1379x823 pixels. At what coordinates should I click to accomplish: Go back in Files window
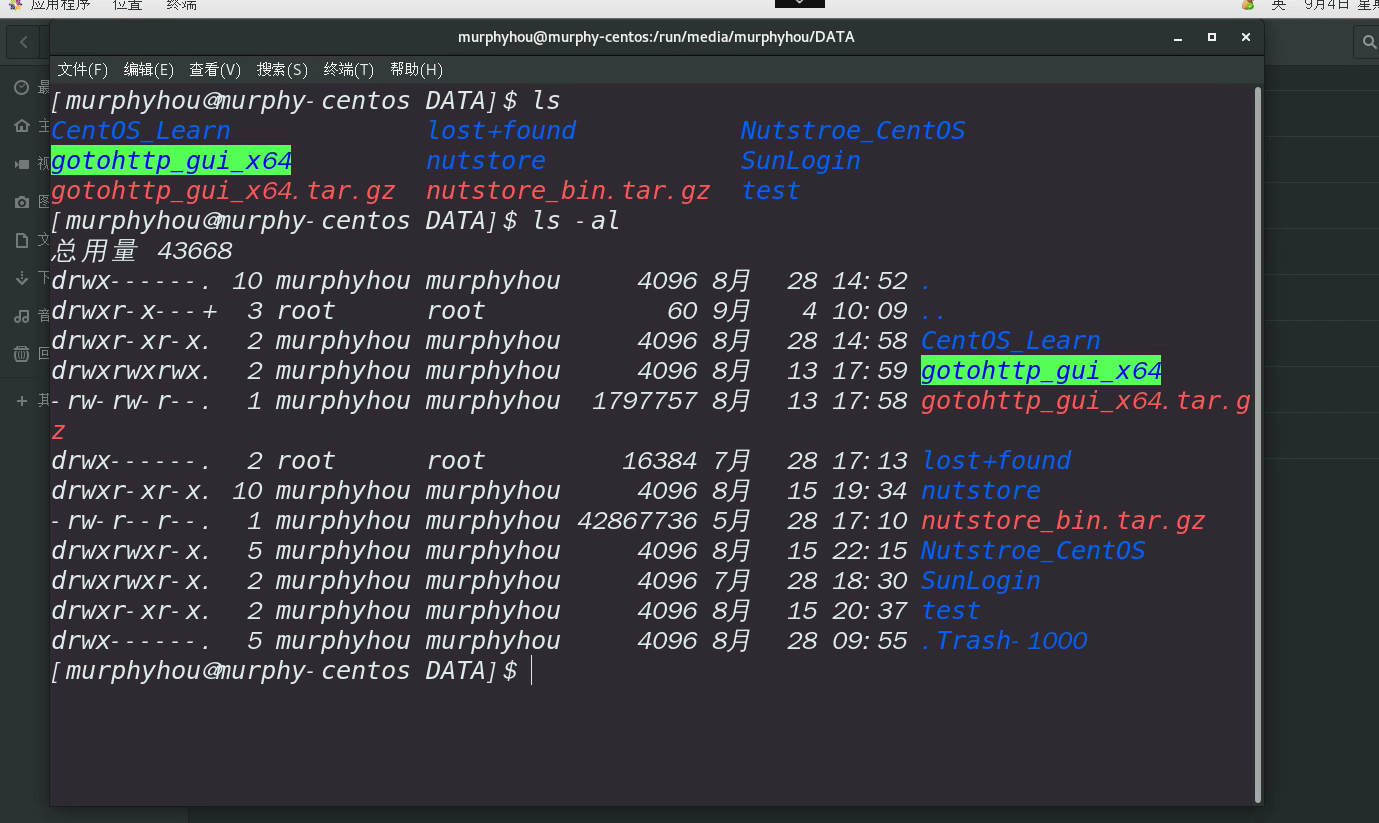pos(23,43)
